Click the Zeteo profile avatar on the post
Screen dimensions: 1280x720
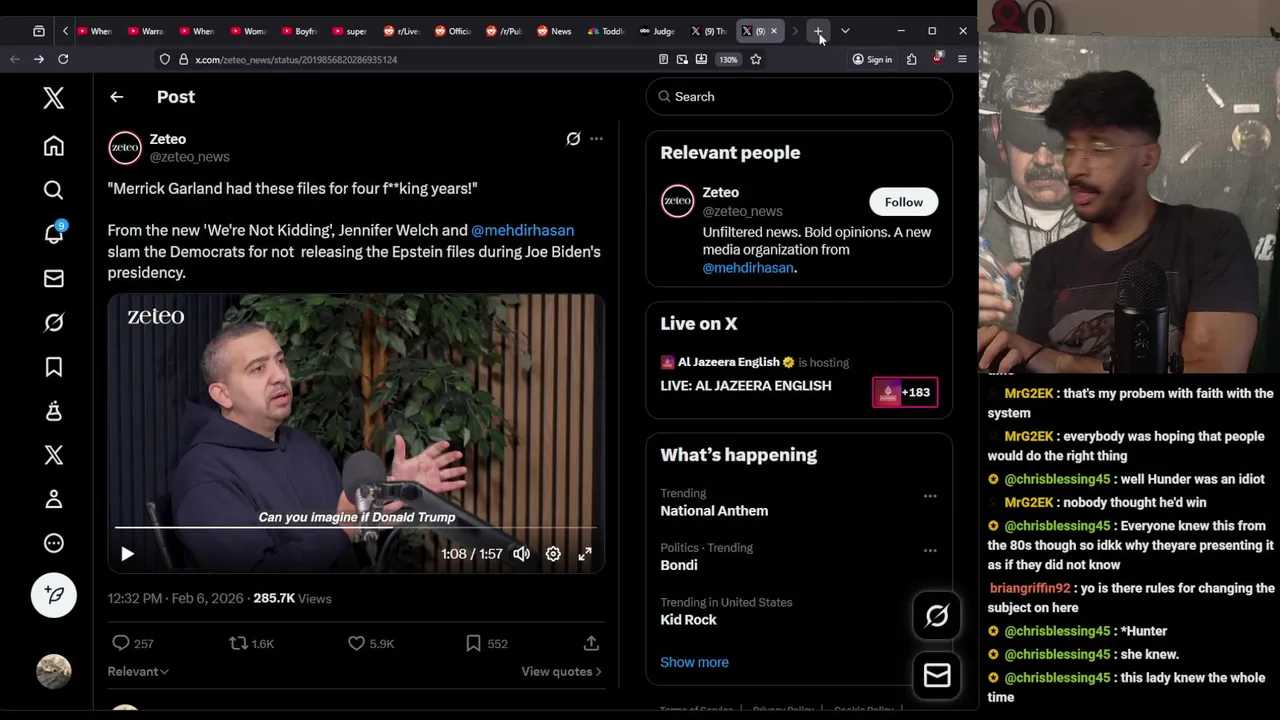(125, 148)
